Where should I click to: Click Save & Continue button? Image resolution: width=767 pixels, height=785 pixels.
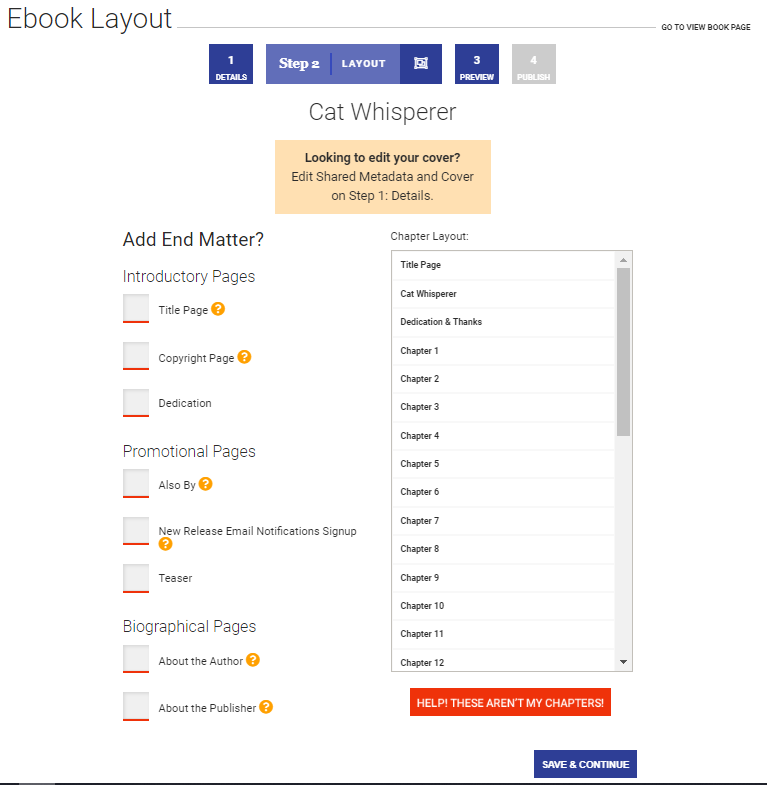pos(585,764)
